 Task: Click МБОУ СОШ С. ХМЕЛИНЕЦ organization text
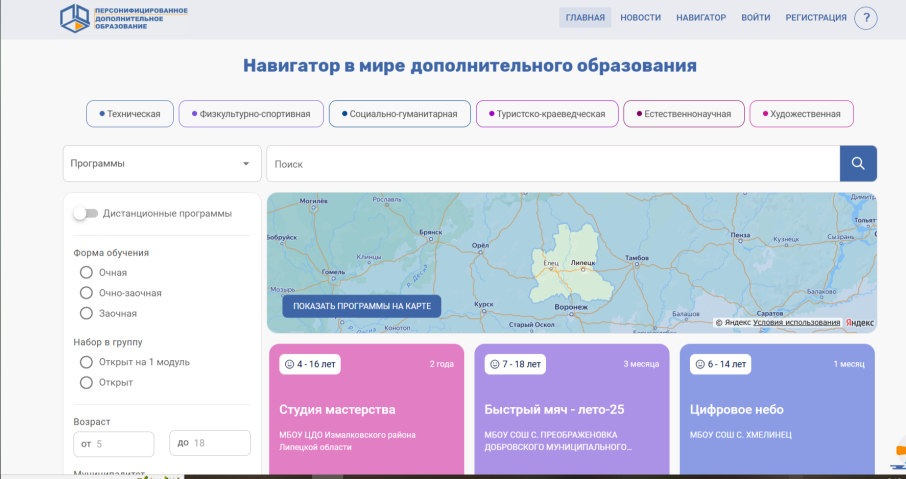741,435
